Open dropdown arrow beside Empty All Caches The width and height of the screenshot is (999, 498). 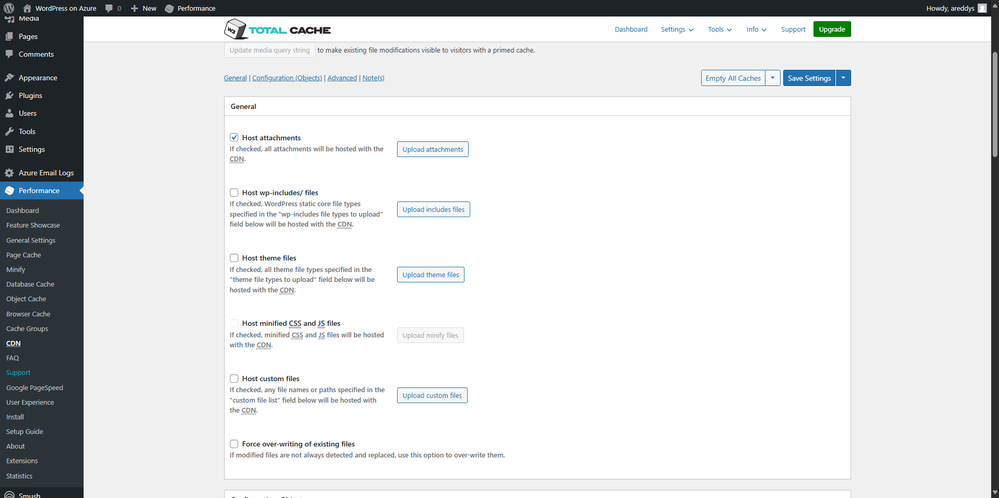773,78
